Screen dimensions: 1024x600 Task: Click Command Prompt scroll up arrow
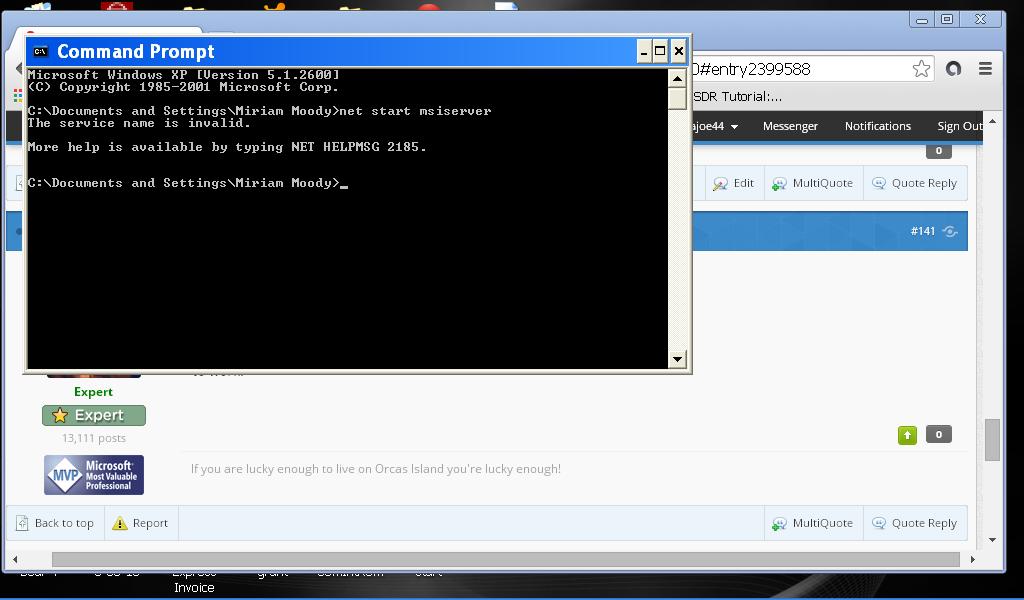pyautogui.click(x=677, y=79)
